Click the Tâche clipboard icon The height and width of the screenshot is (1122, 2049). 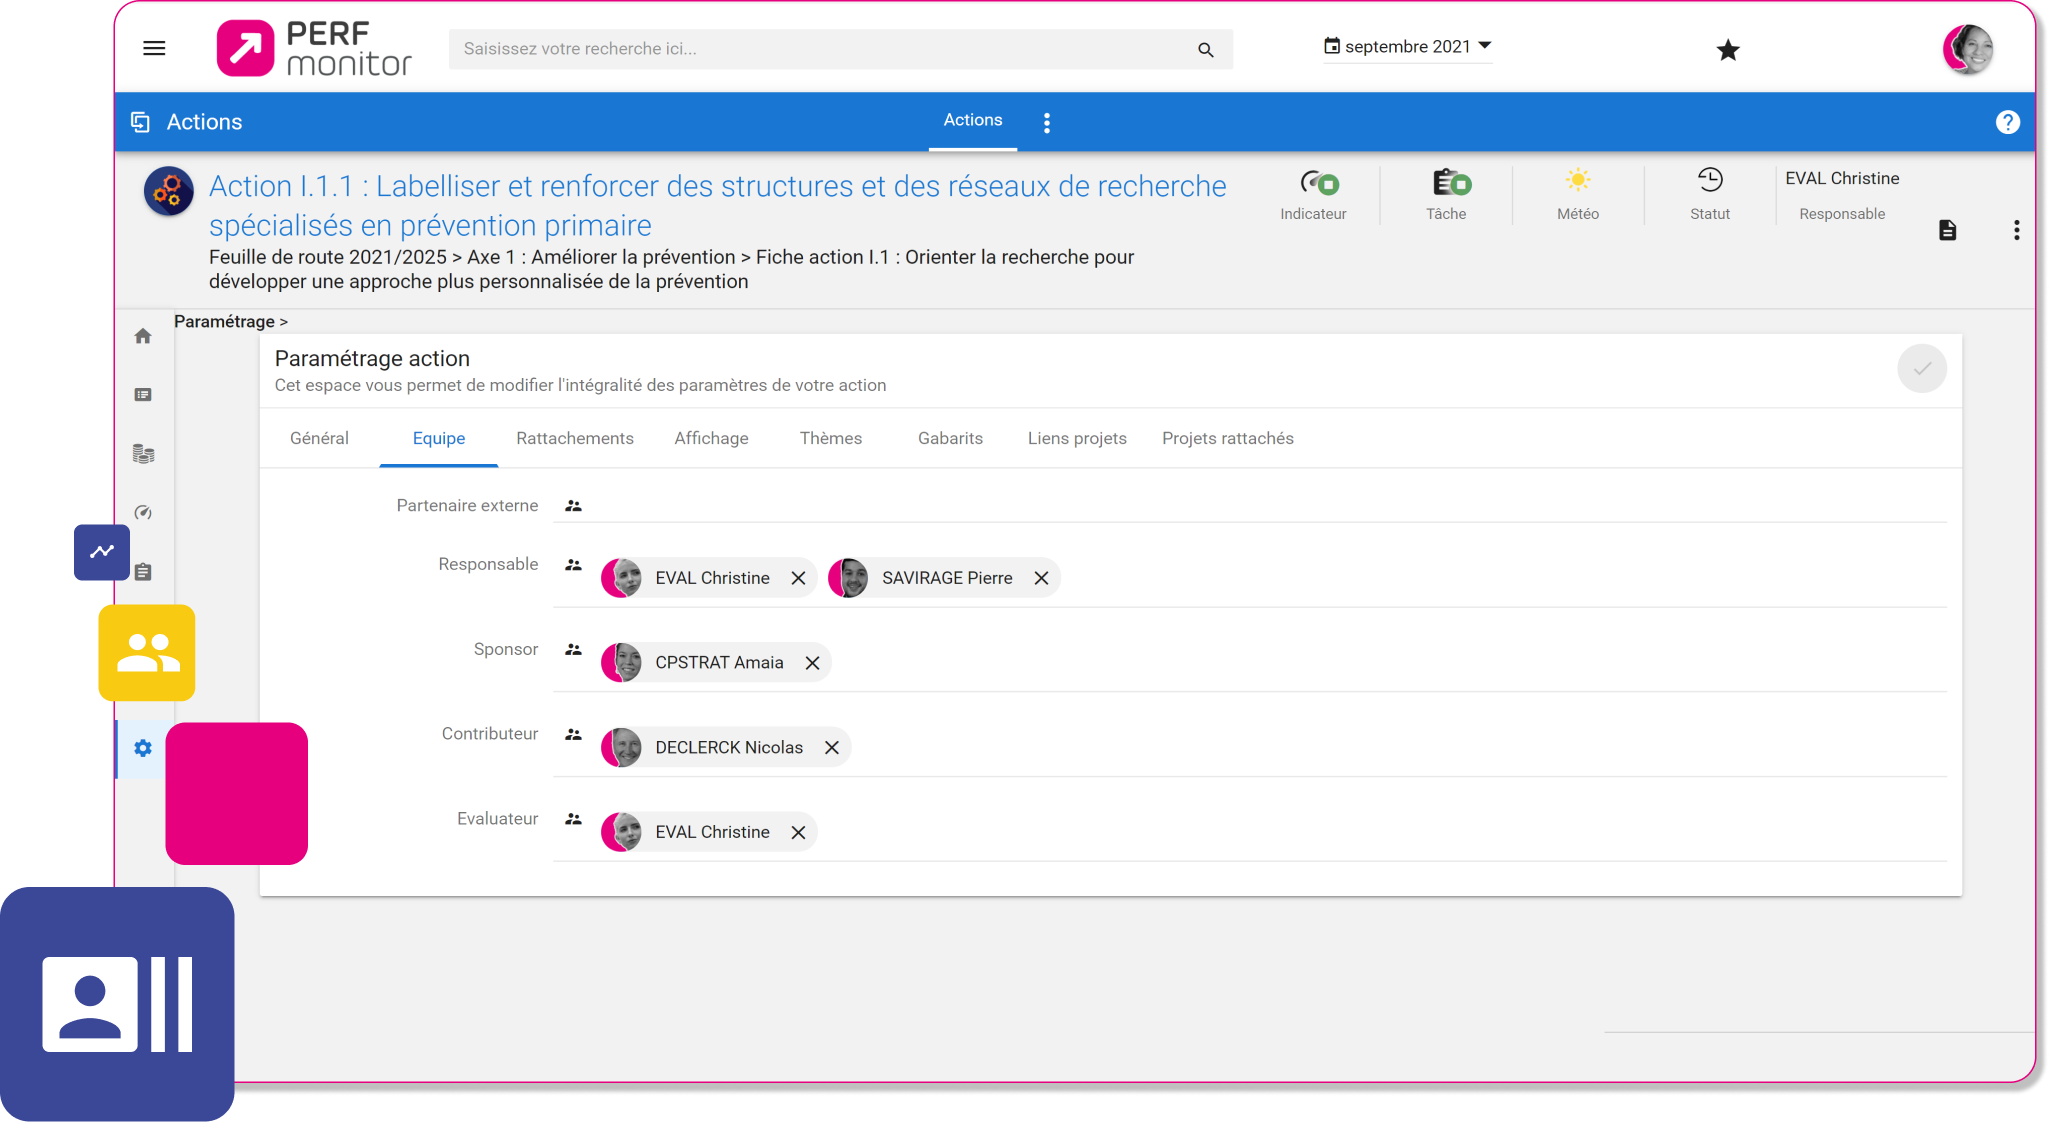pyautogui.click(x=1450, y=183)
